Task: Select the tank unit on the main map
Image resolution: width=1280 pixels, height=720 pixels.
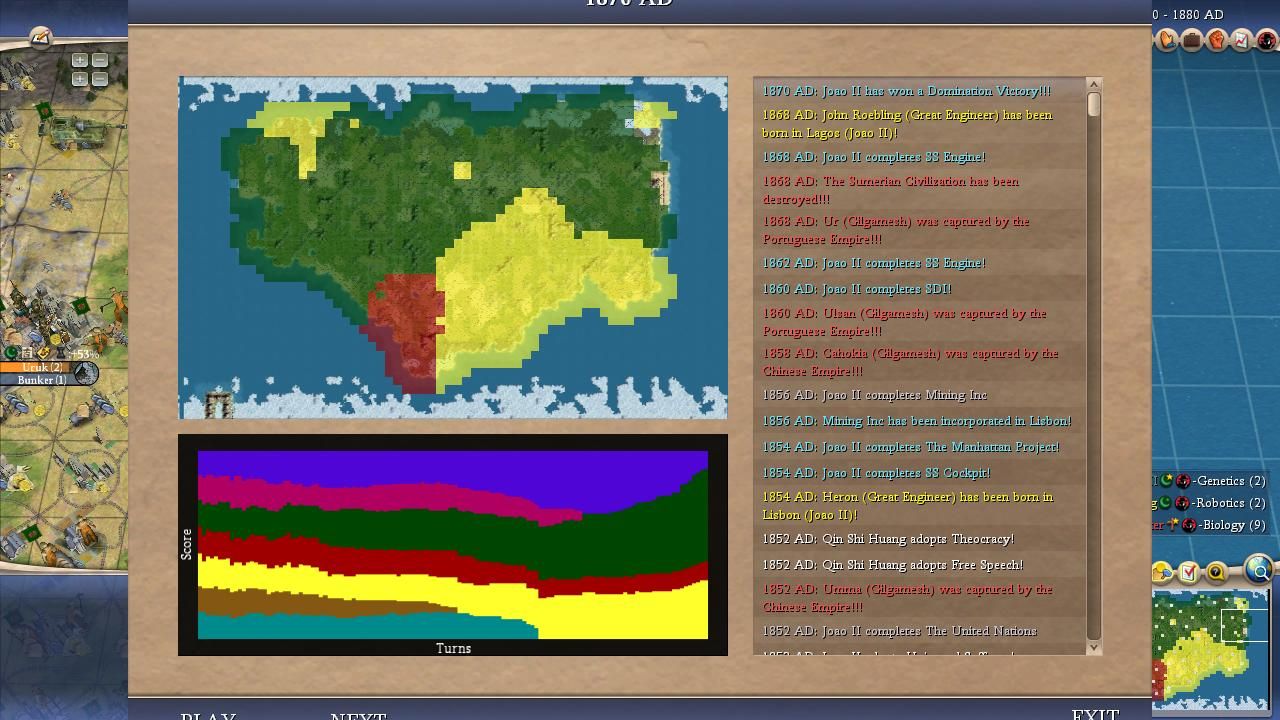Action: coord(82,130)
